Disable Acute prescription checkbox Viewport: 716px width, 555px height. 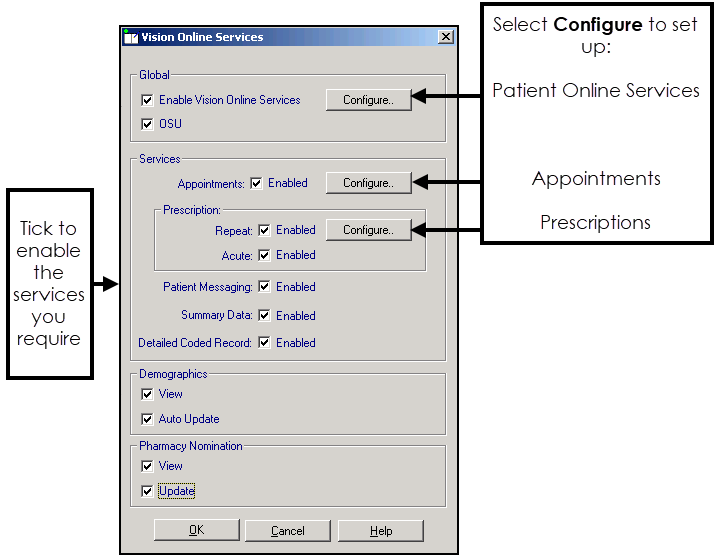click(265, 256)
